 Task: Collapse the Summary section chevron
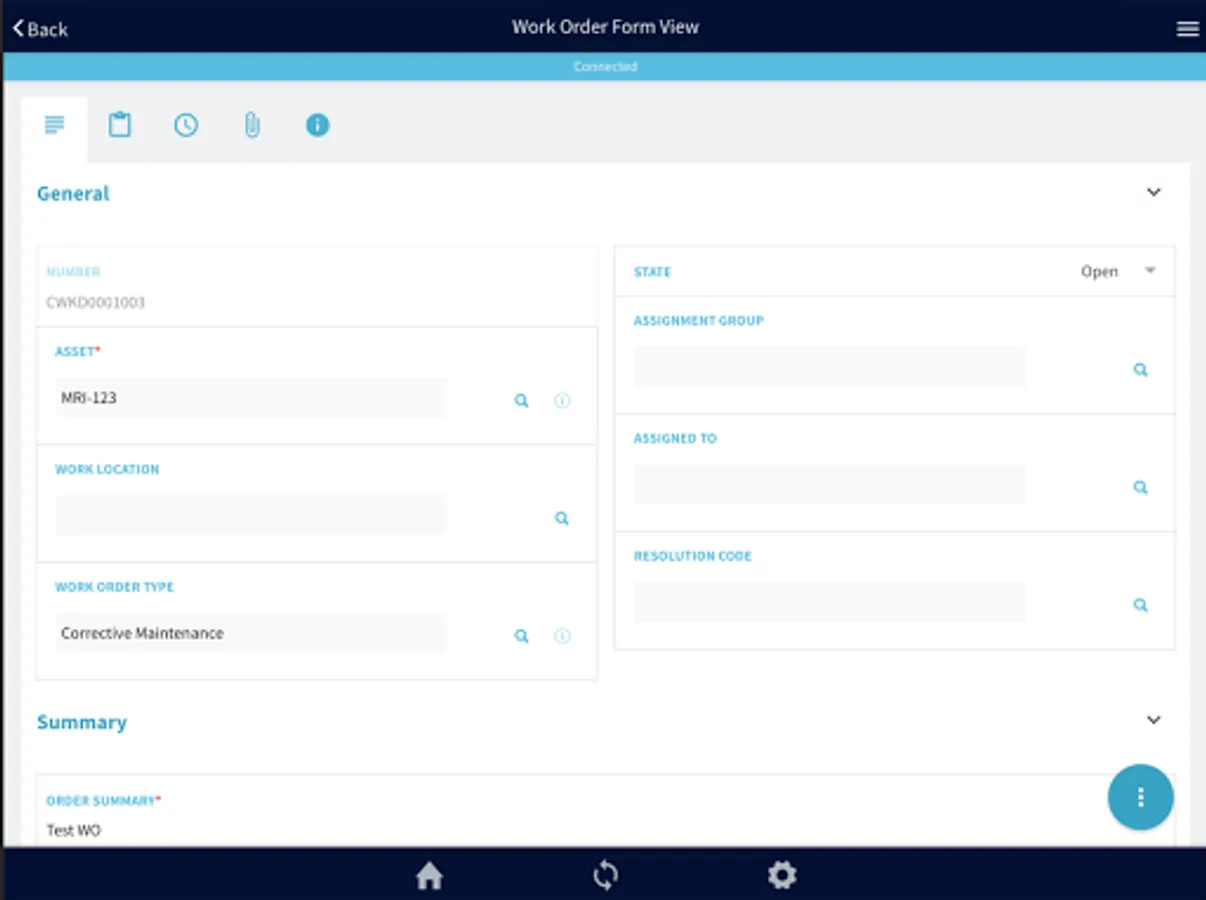click(x=1154, y=720)
